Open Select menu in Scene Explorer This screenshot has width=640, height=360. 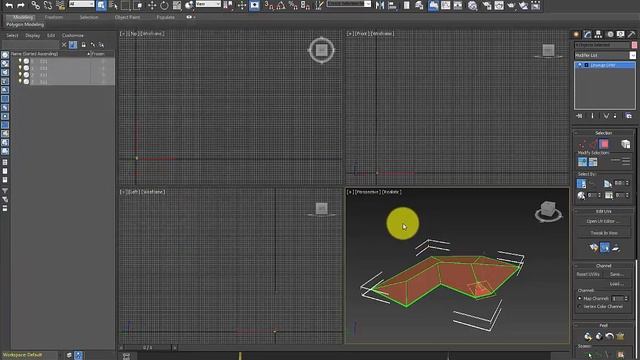(x=12, y=36)
